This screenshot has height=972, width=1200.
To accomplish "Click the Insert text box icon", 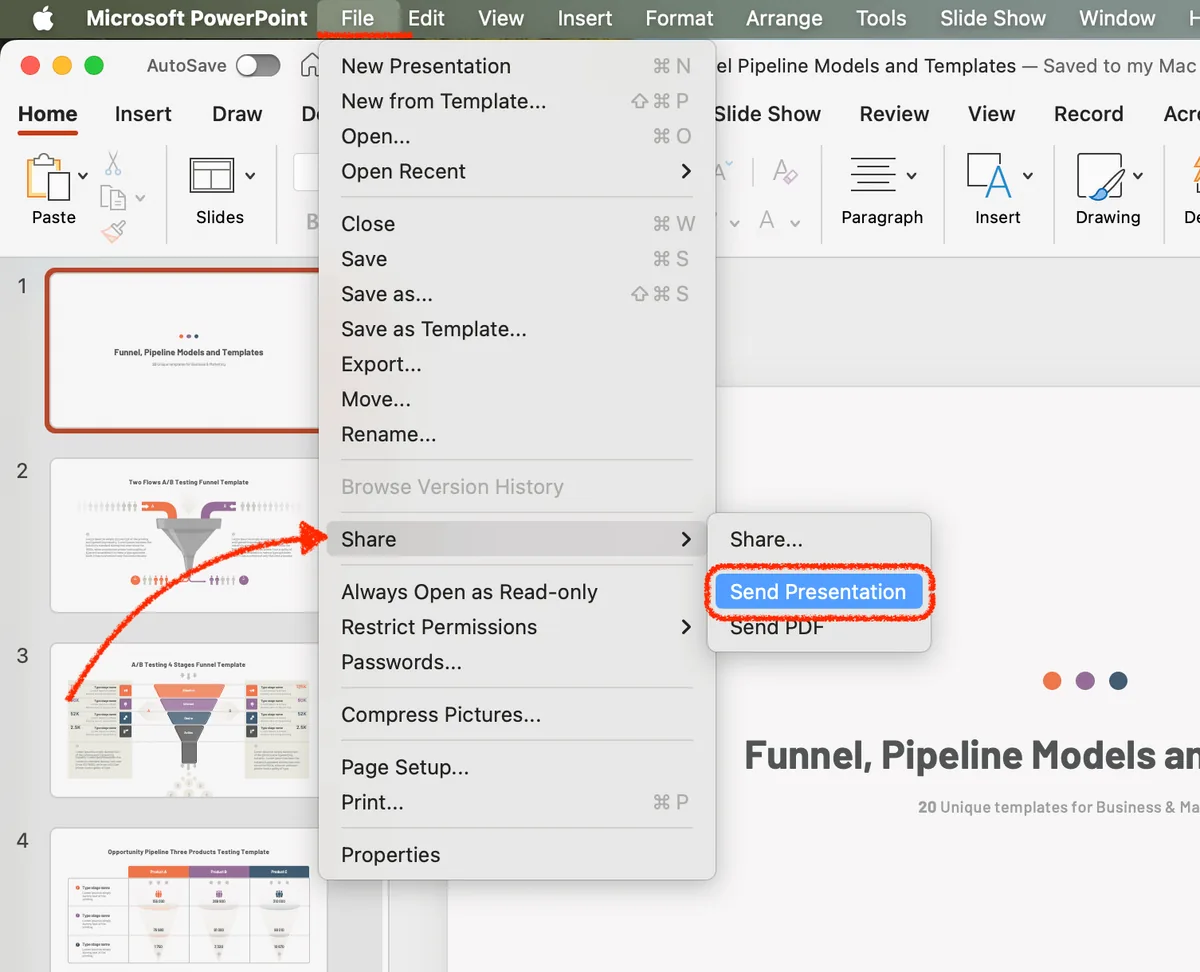I will pyautogui.click(x=990, y=176).
